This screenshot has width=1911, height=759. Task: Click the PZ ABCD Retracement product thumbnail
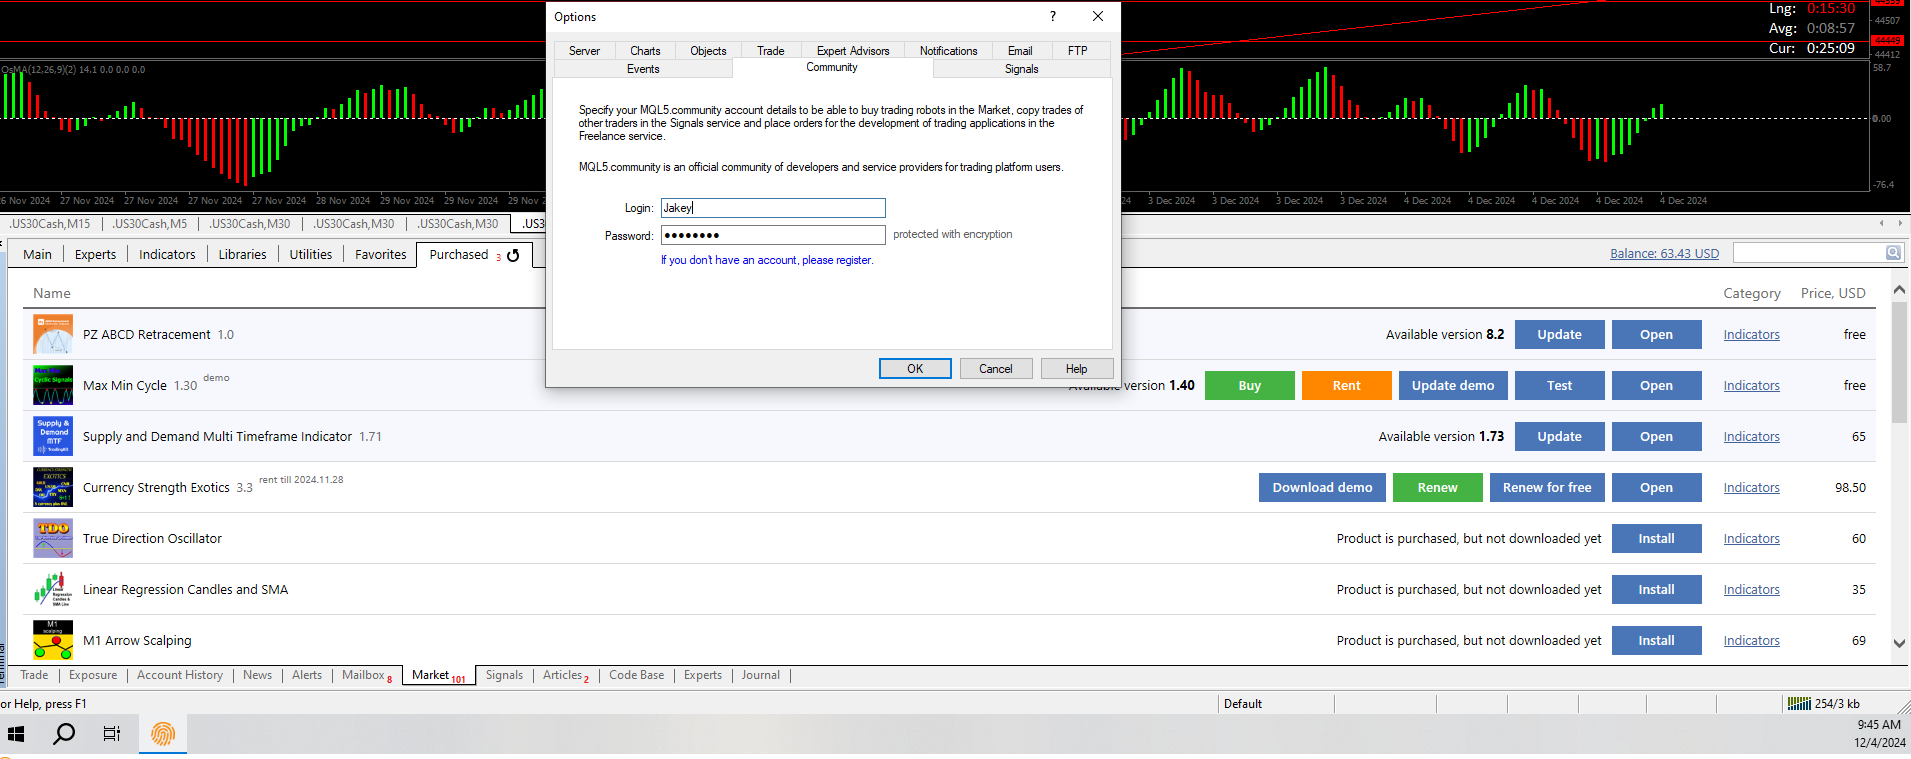(53, 334)
